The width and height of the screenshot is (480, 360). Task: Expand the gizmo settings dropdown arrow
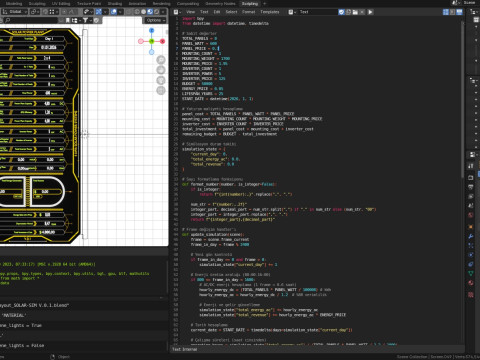(x=105, y=12)
